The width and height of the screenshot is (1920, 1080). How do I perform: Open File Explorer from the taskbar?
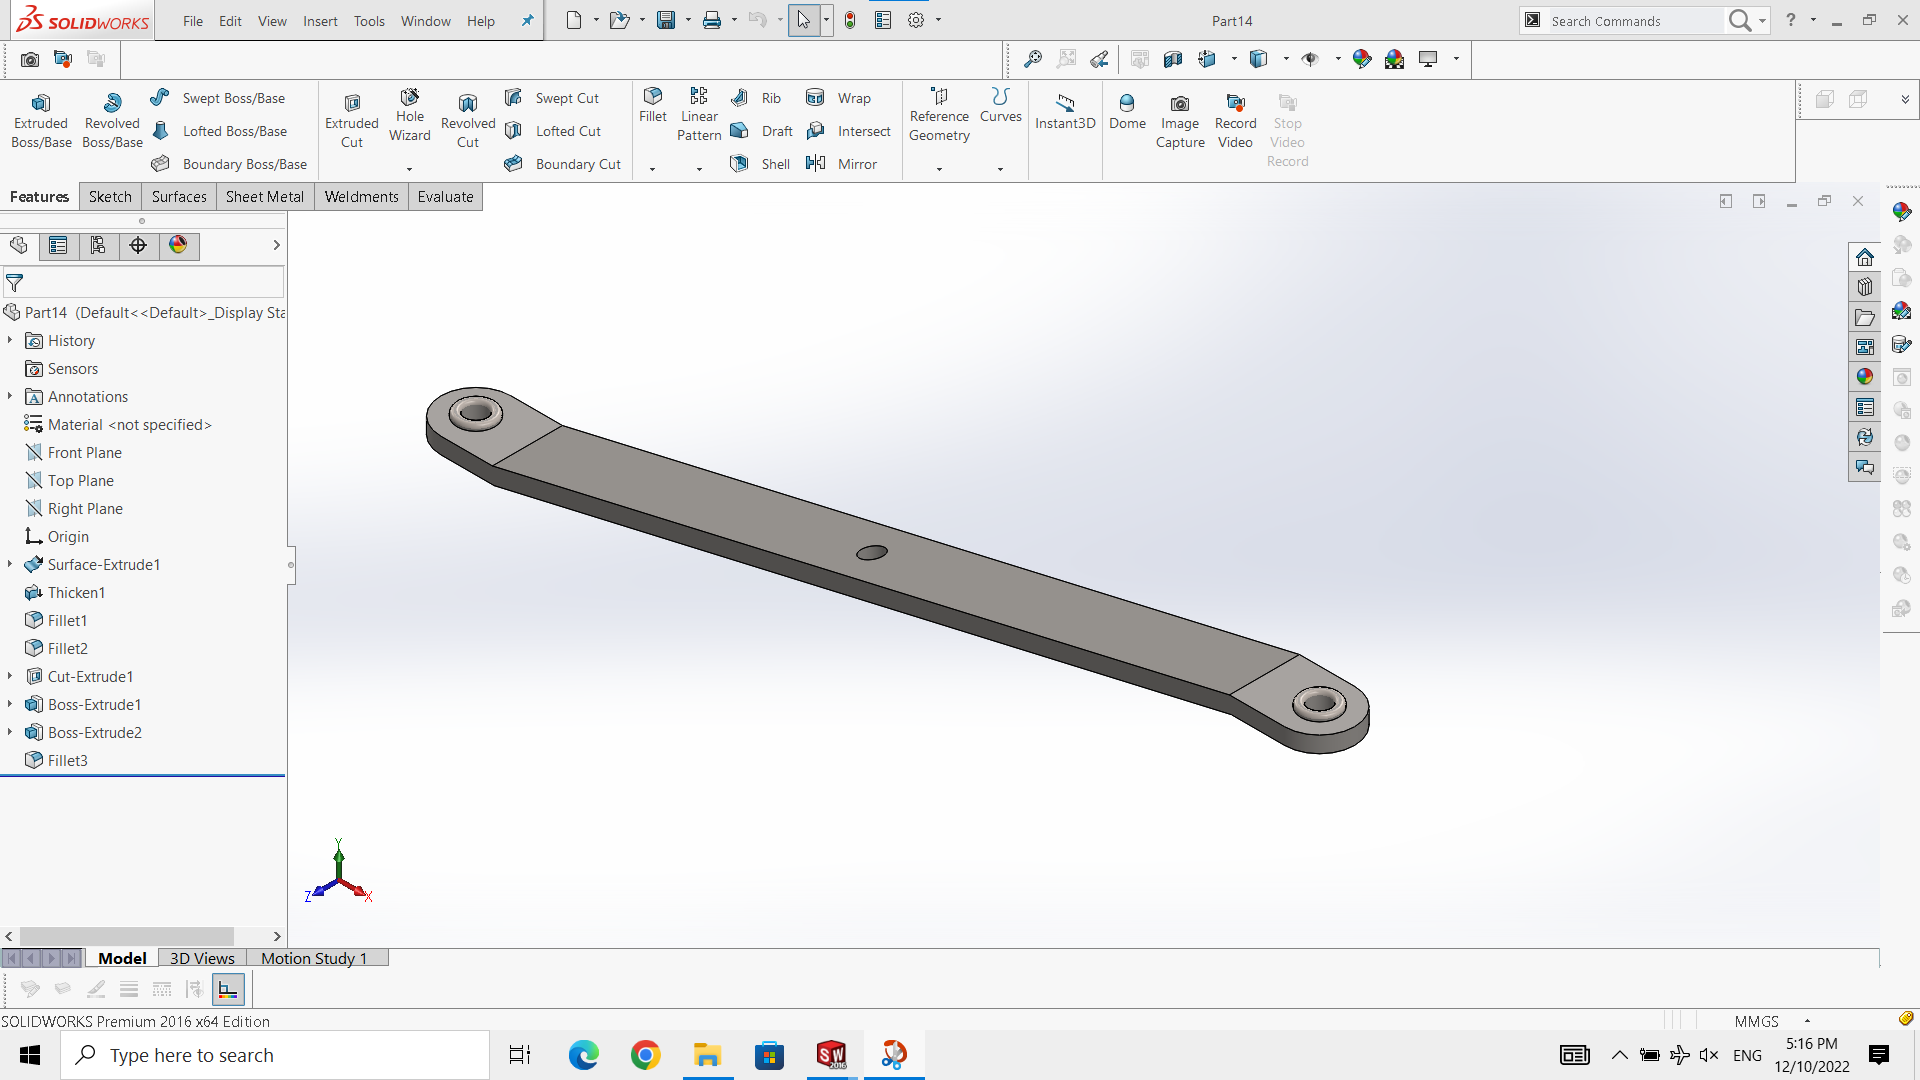click(708, 1055)
